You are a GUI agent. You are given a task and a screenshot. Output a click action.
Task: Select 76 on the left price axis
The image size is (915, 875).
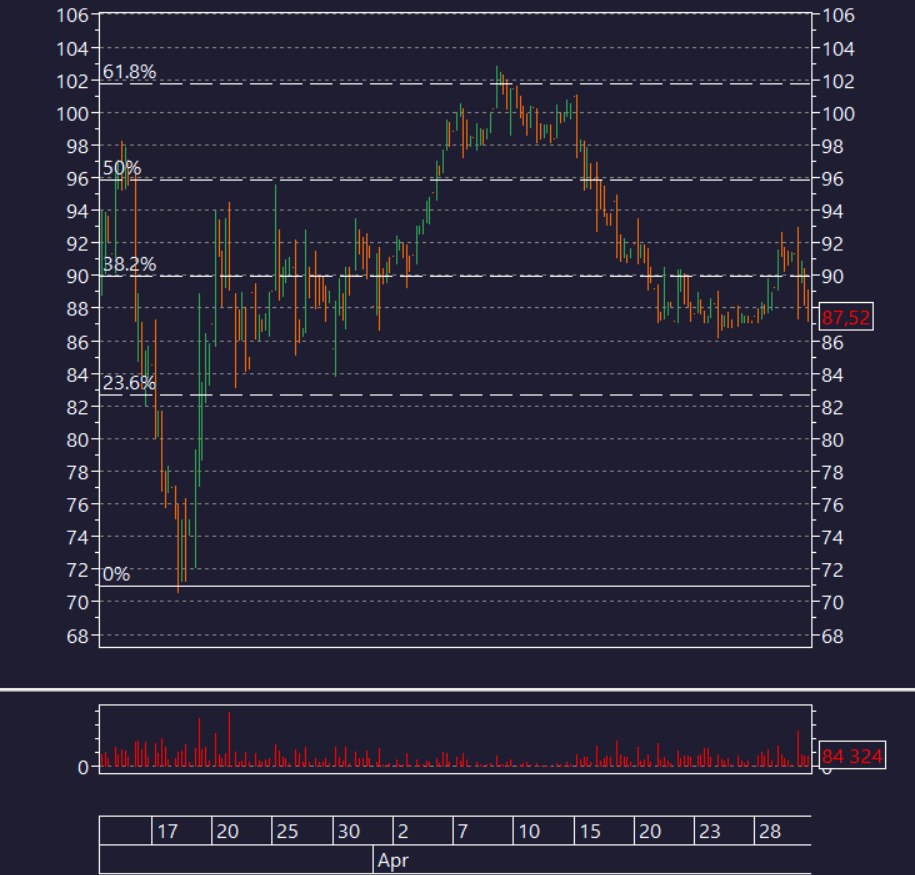click(x=78, y=505)
